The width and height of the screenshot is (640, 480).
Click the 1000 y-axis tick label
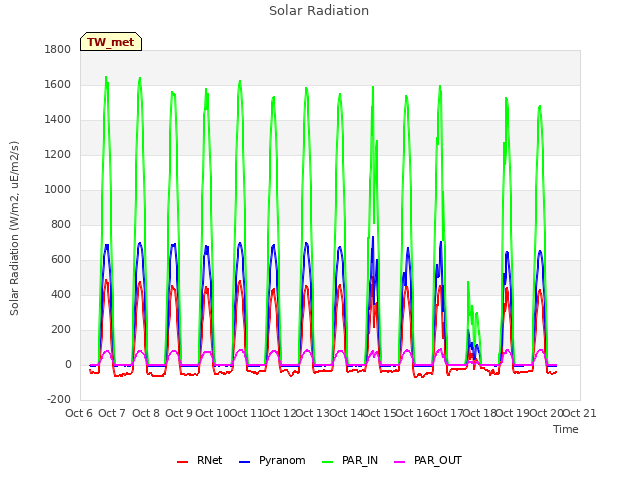tap(58, 189)
